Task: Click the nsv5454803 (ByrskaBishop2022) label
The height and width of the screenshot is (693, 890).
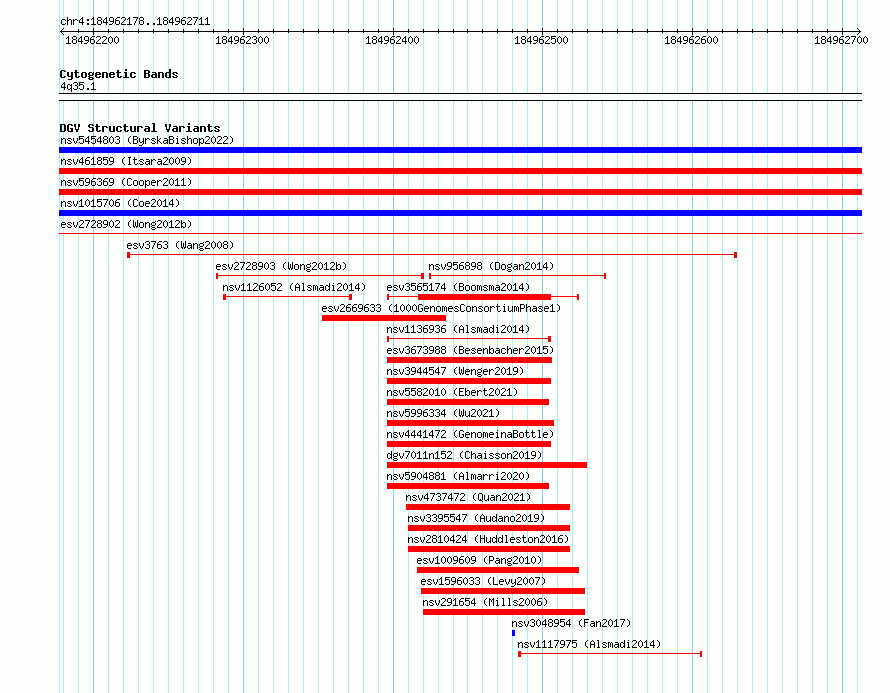Action: tap(147, 140)
